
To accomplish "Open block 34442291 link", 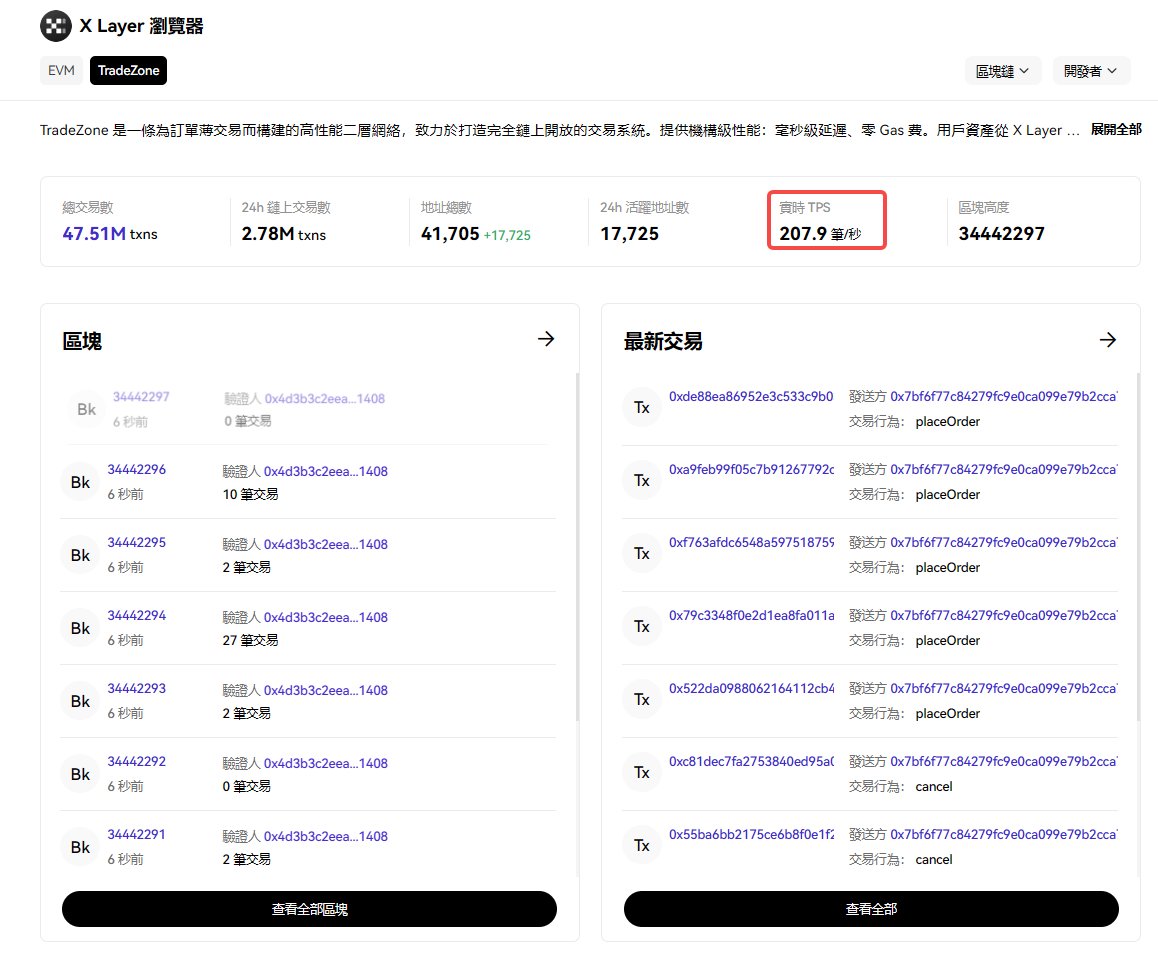I will coord(137,835).
